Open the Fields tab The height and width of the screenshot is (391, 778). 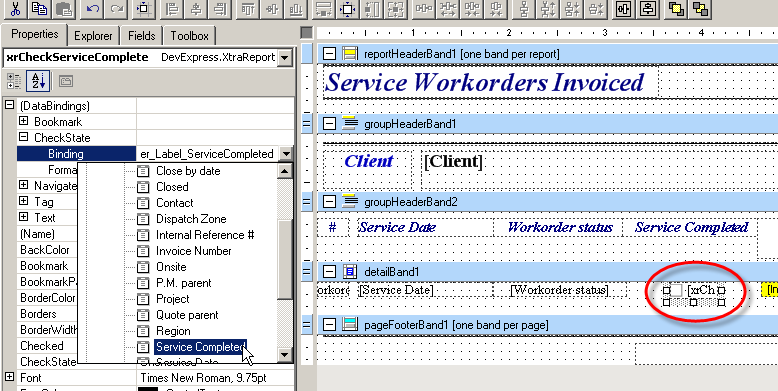click(x=141, y=36)
